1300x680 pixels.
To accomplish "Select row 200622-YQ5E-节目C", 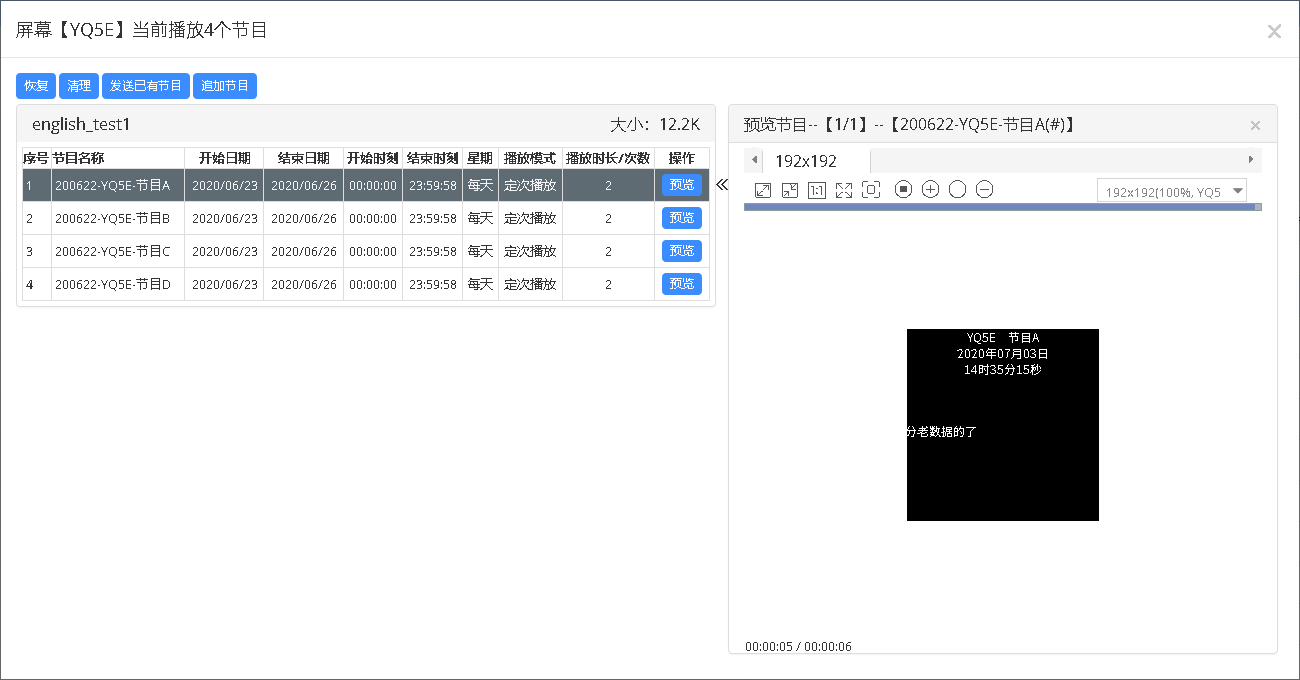I will click(x=366, y=251).
